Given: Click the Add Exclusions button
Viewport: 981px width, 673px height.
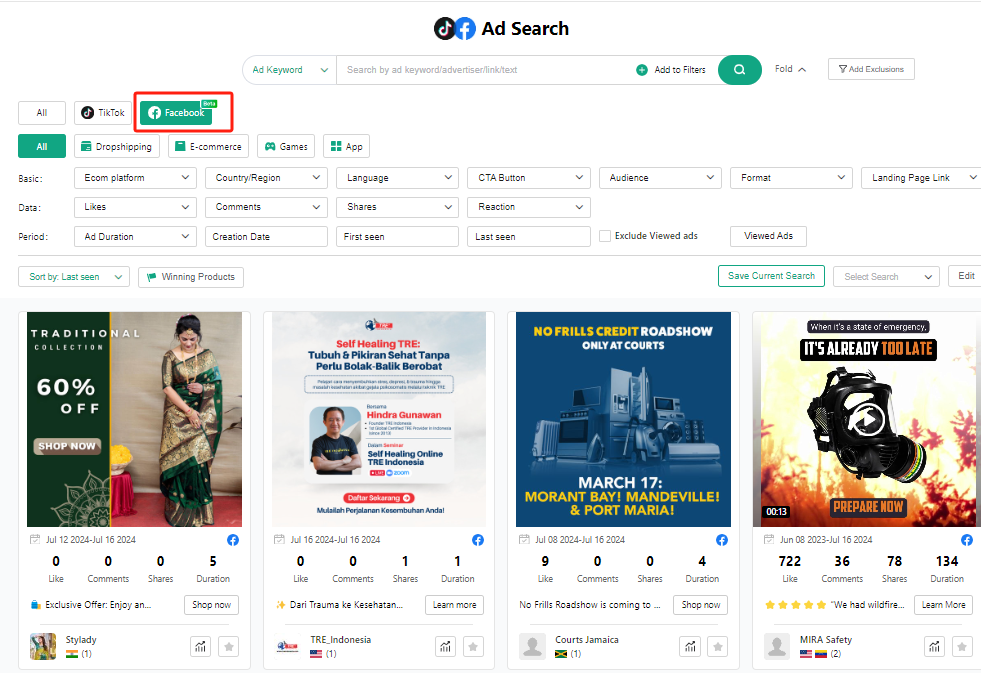Looking at the screenshot, I should click(x=871, y=69).
